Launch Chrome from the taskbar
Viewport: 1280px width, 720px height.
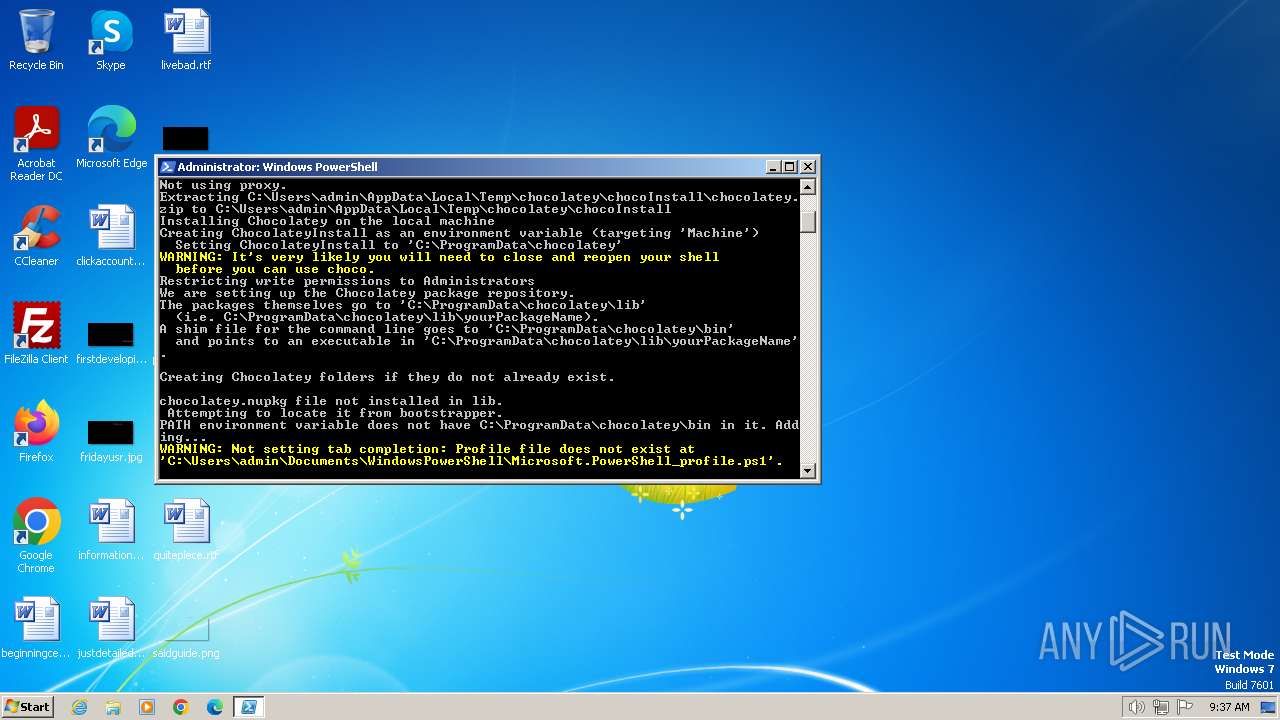(x=181, y=707)
